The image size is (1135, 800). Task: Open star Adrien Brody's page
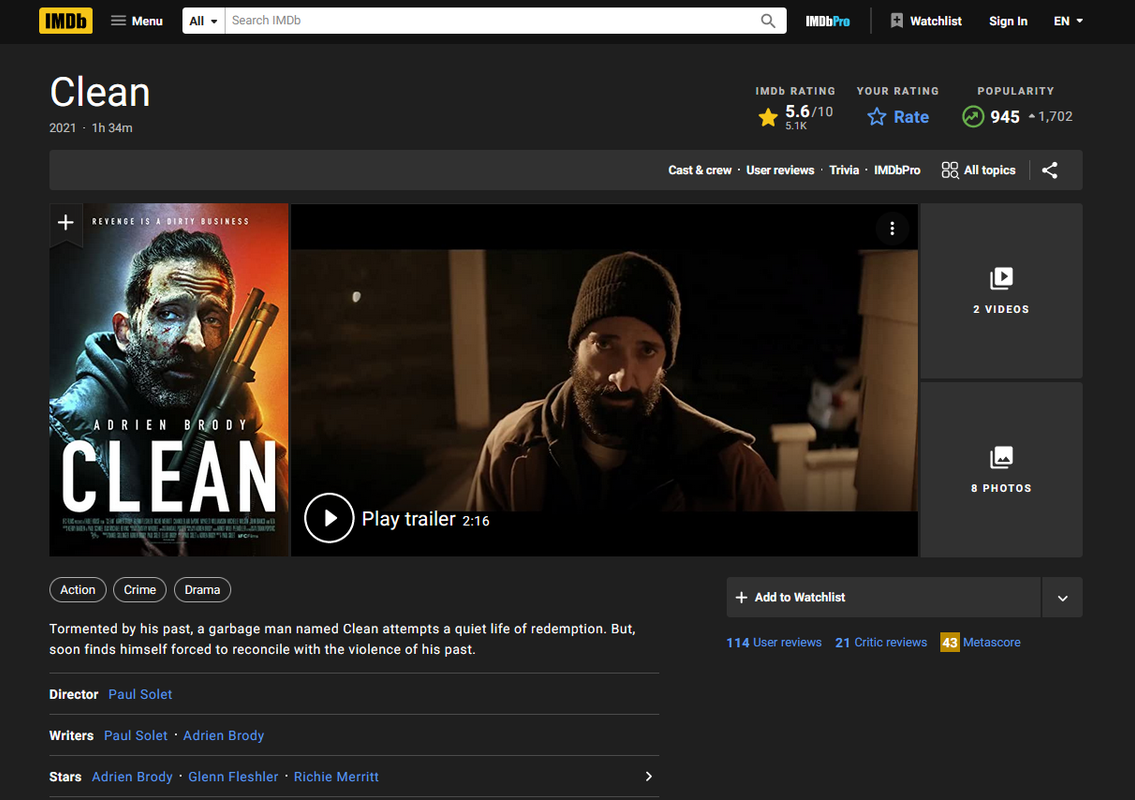tap(132, 777)
